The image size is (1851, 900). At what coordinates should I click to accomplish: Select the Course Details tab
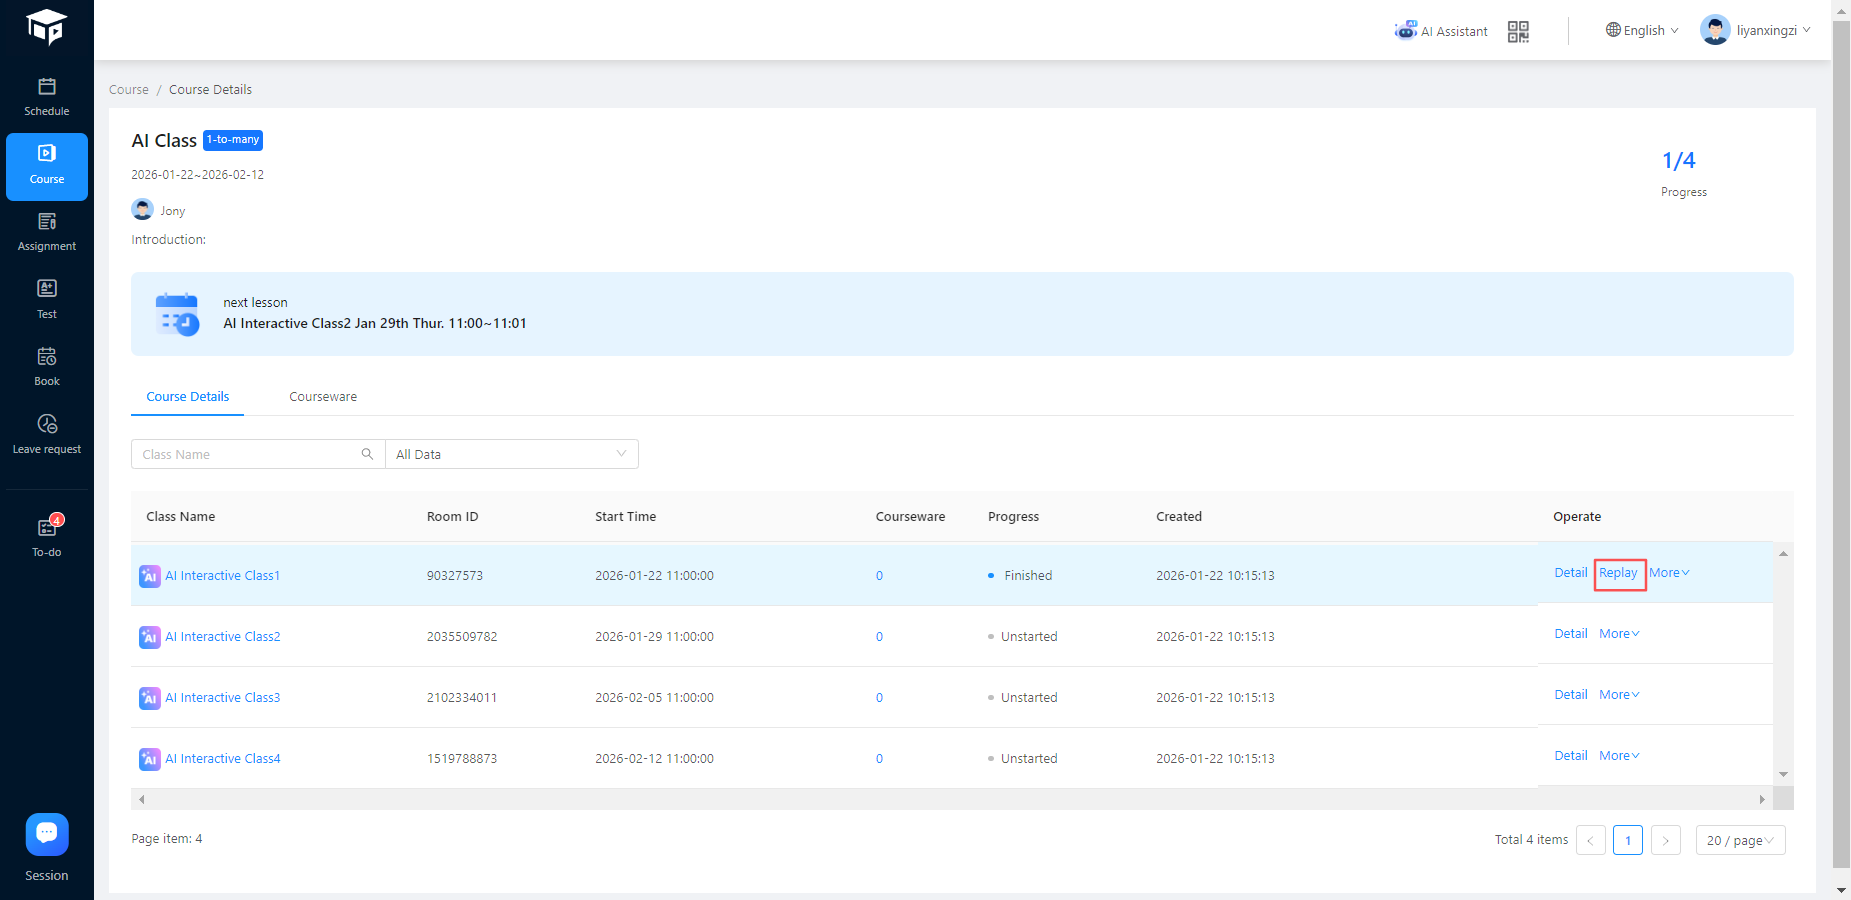coord(188,397)
